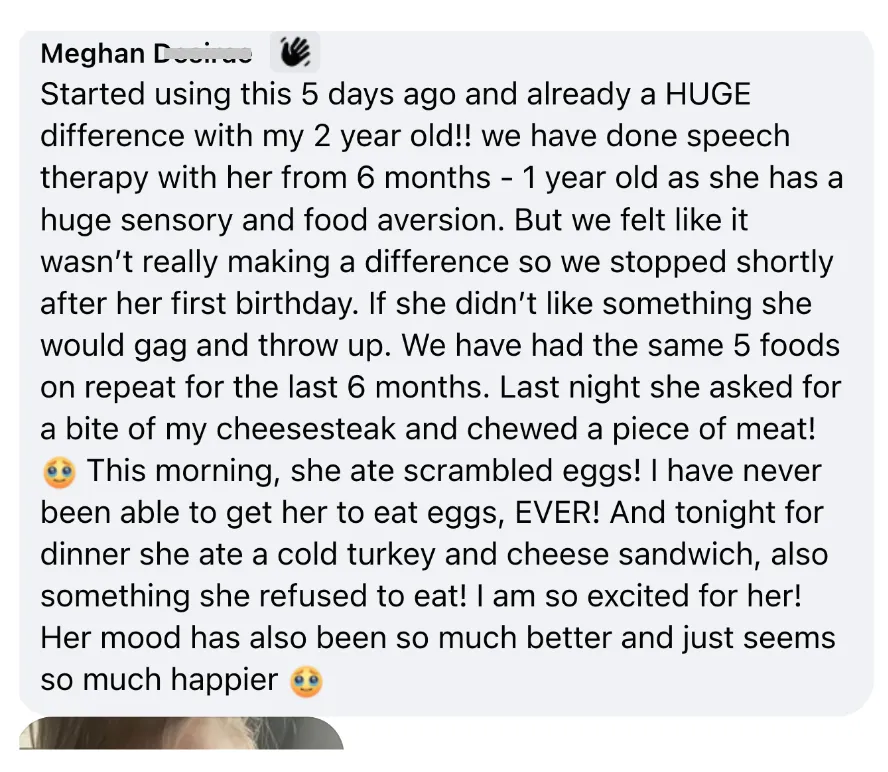Screen dimensions: 888x772
Task: Click the blurred surname next to Meghan
Action: 203,53
